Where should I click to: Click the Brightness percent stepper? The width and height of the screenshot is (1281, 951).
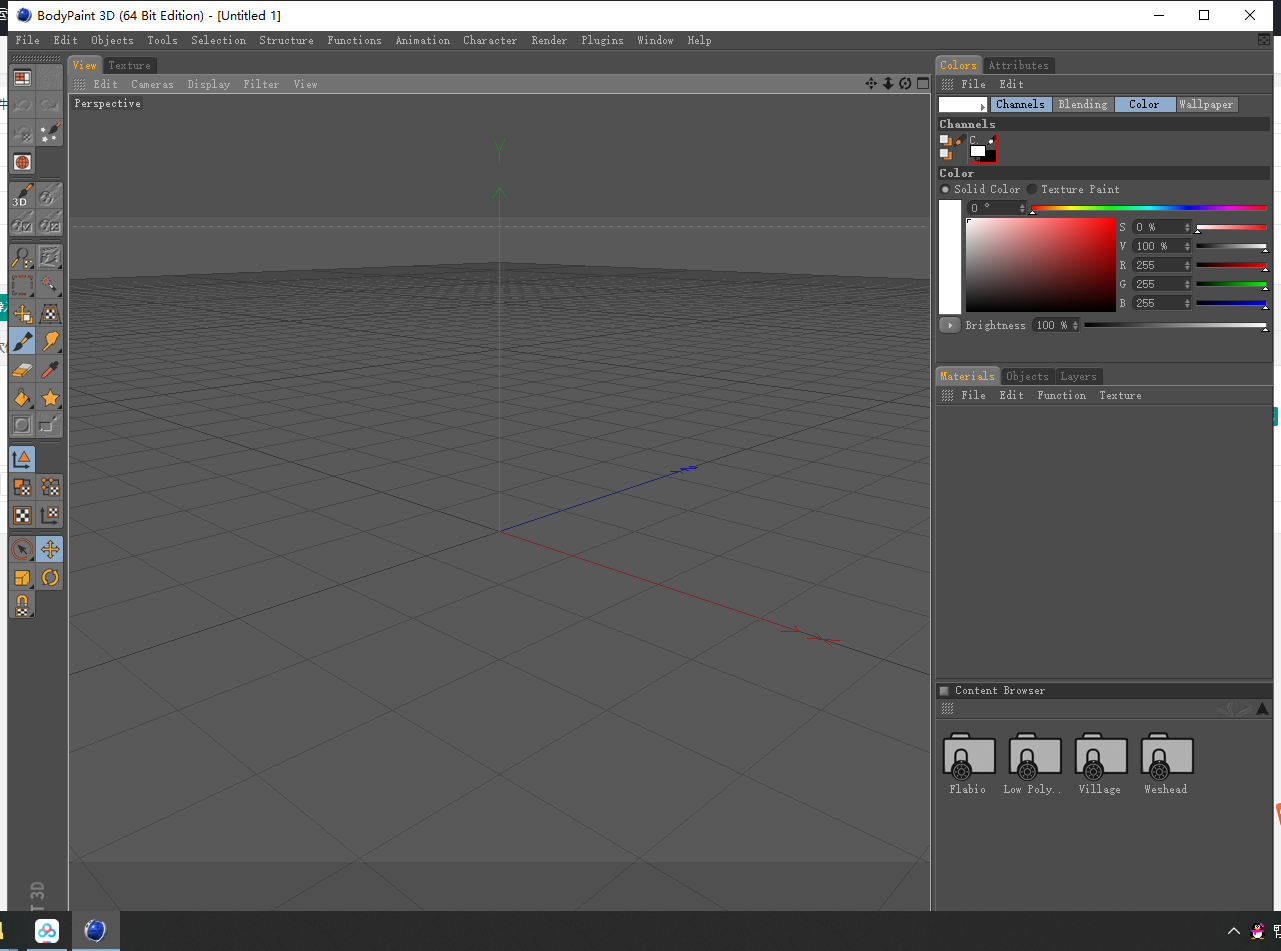1076,325
